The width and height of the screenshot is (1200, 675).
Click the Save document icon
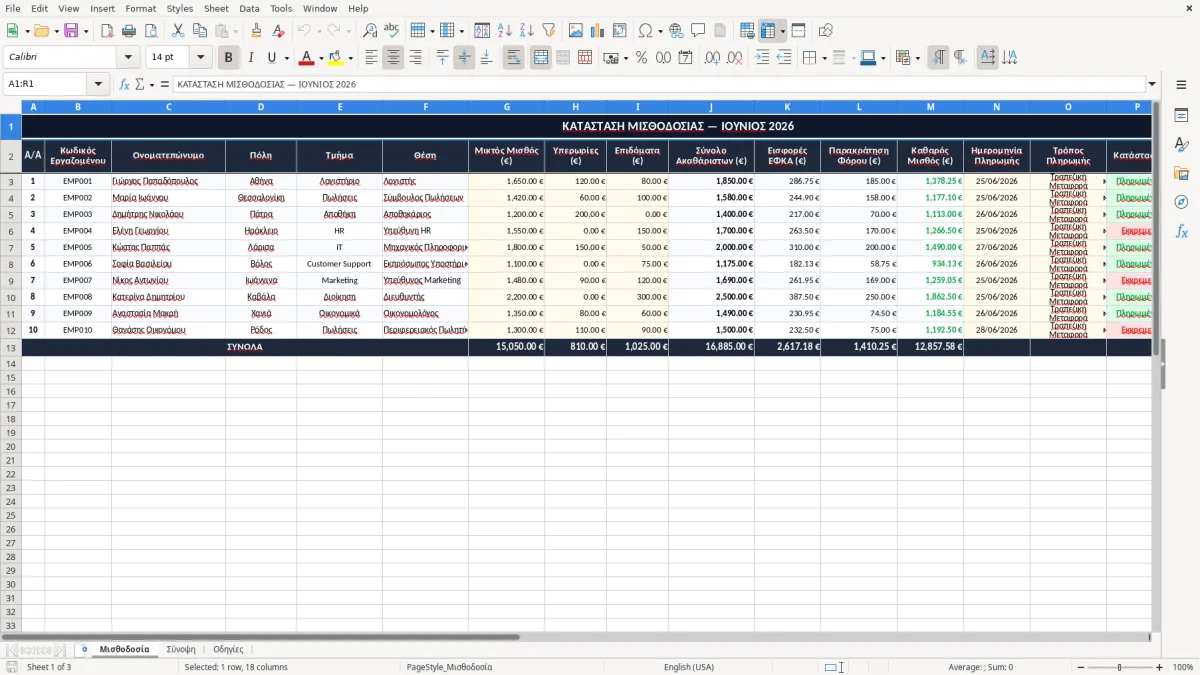[x=70, y=31]
